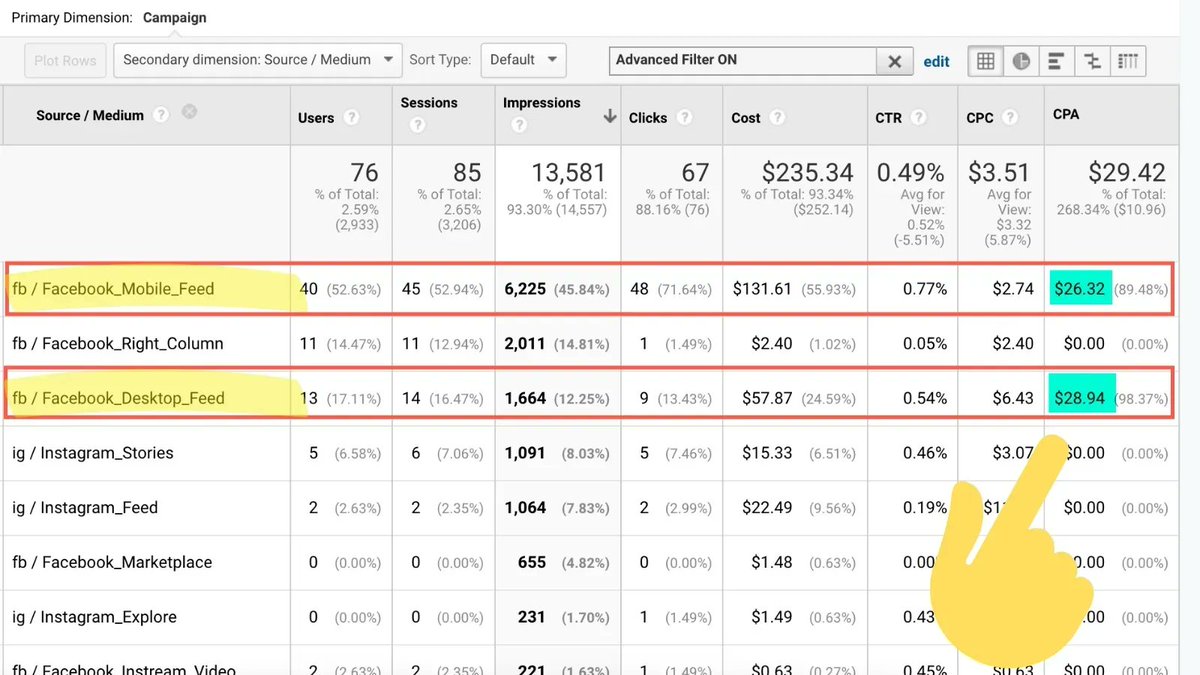Screen dimensions: 1200x675
Task: Clear the advanced filter with X
Action: (x=894, y=61)
